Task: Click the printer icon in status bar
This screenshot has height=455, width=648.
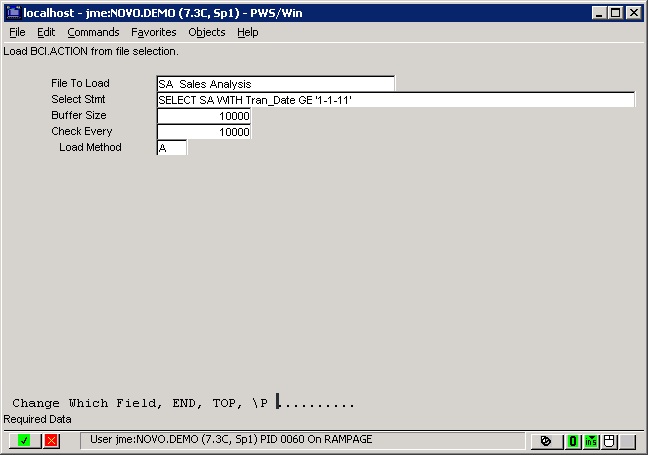Action: (607, 440)
